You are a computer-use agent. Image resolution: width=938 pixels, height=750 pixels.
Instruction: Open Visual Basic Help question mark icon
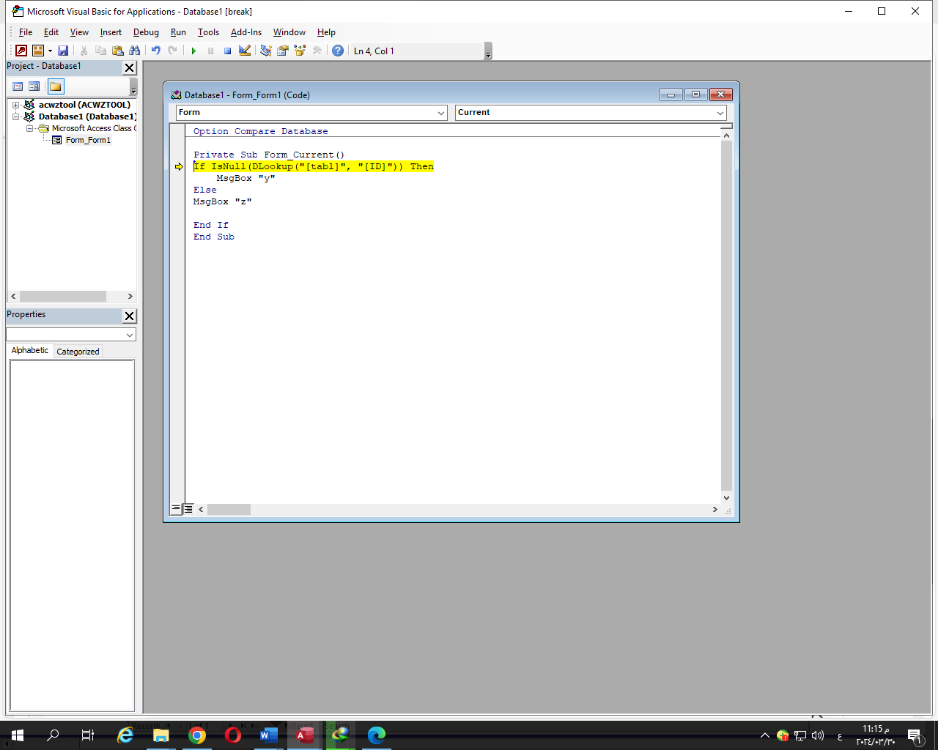[338, 51]
